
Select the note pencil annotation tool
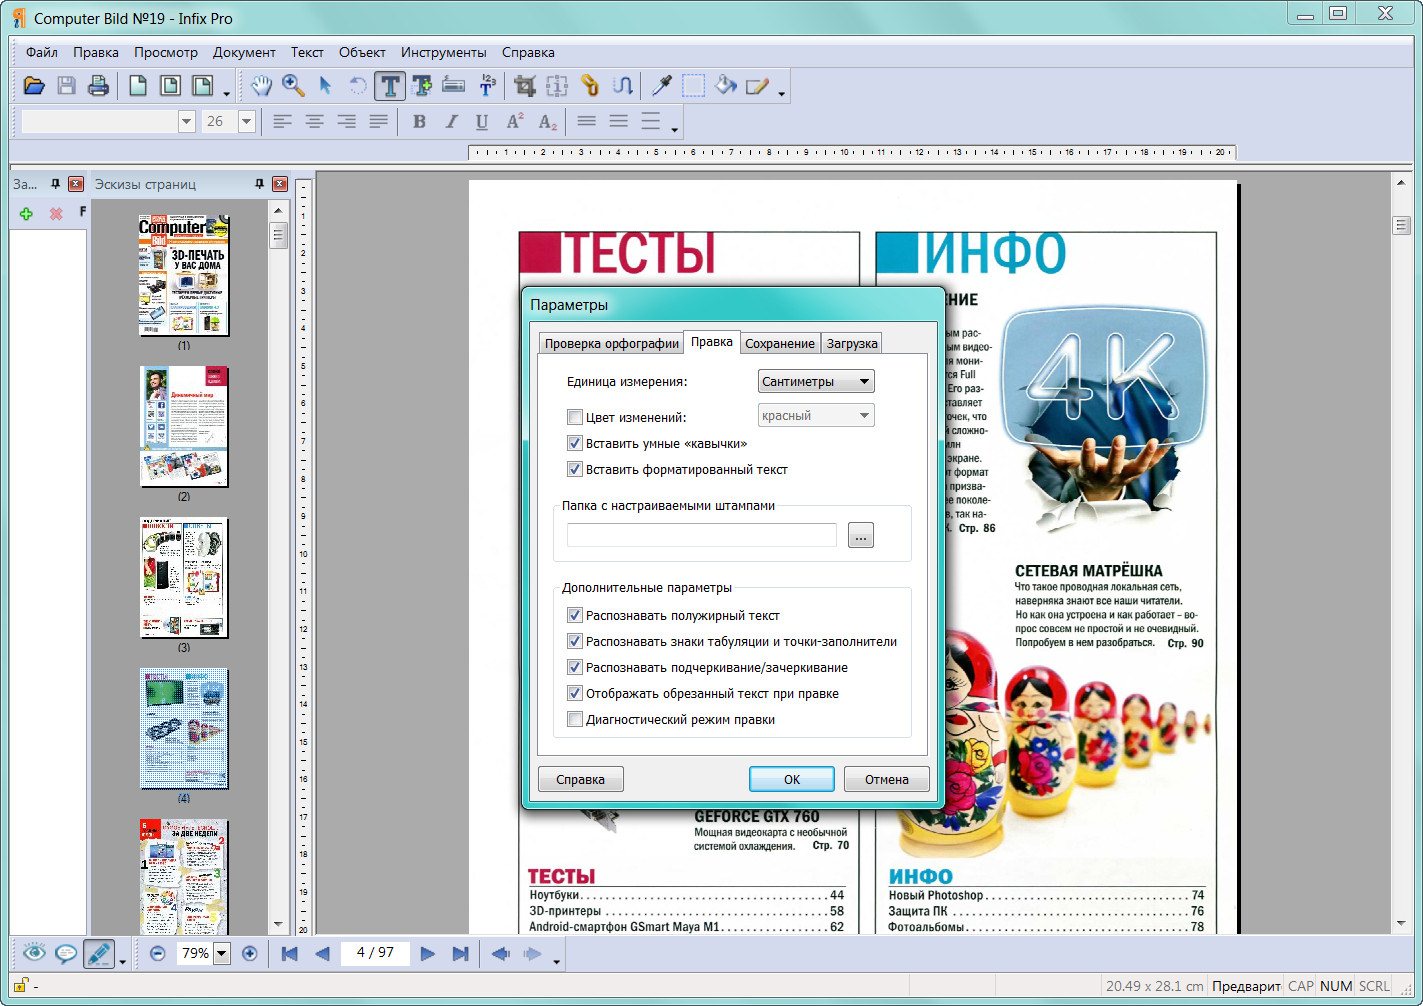pos(757,86)
